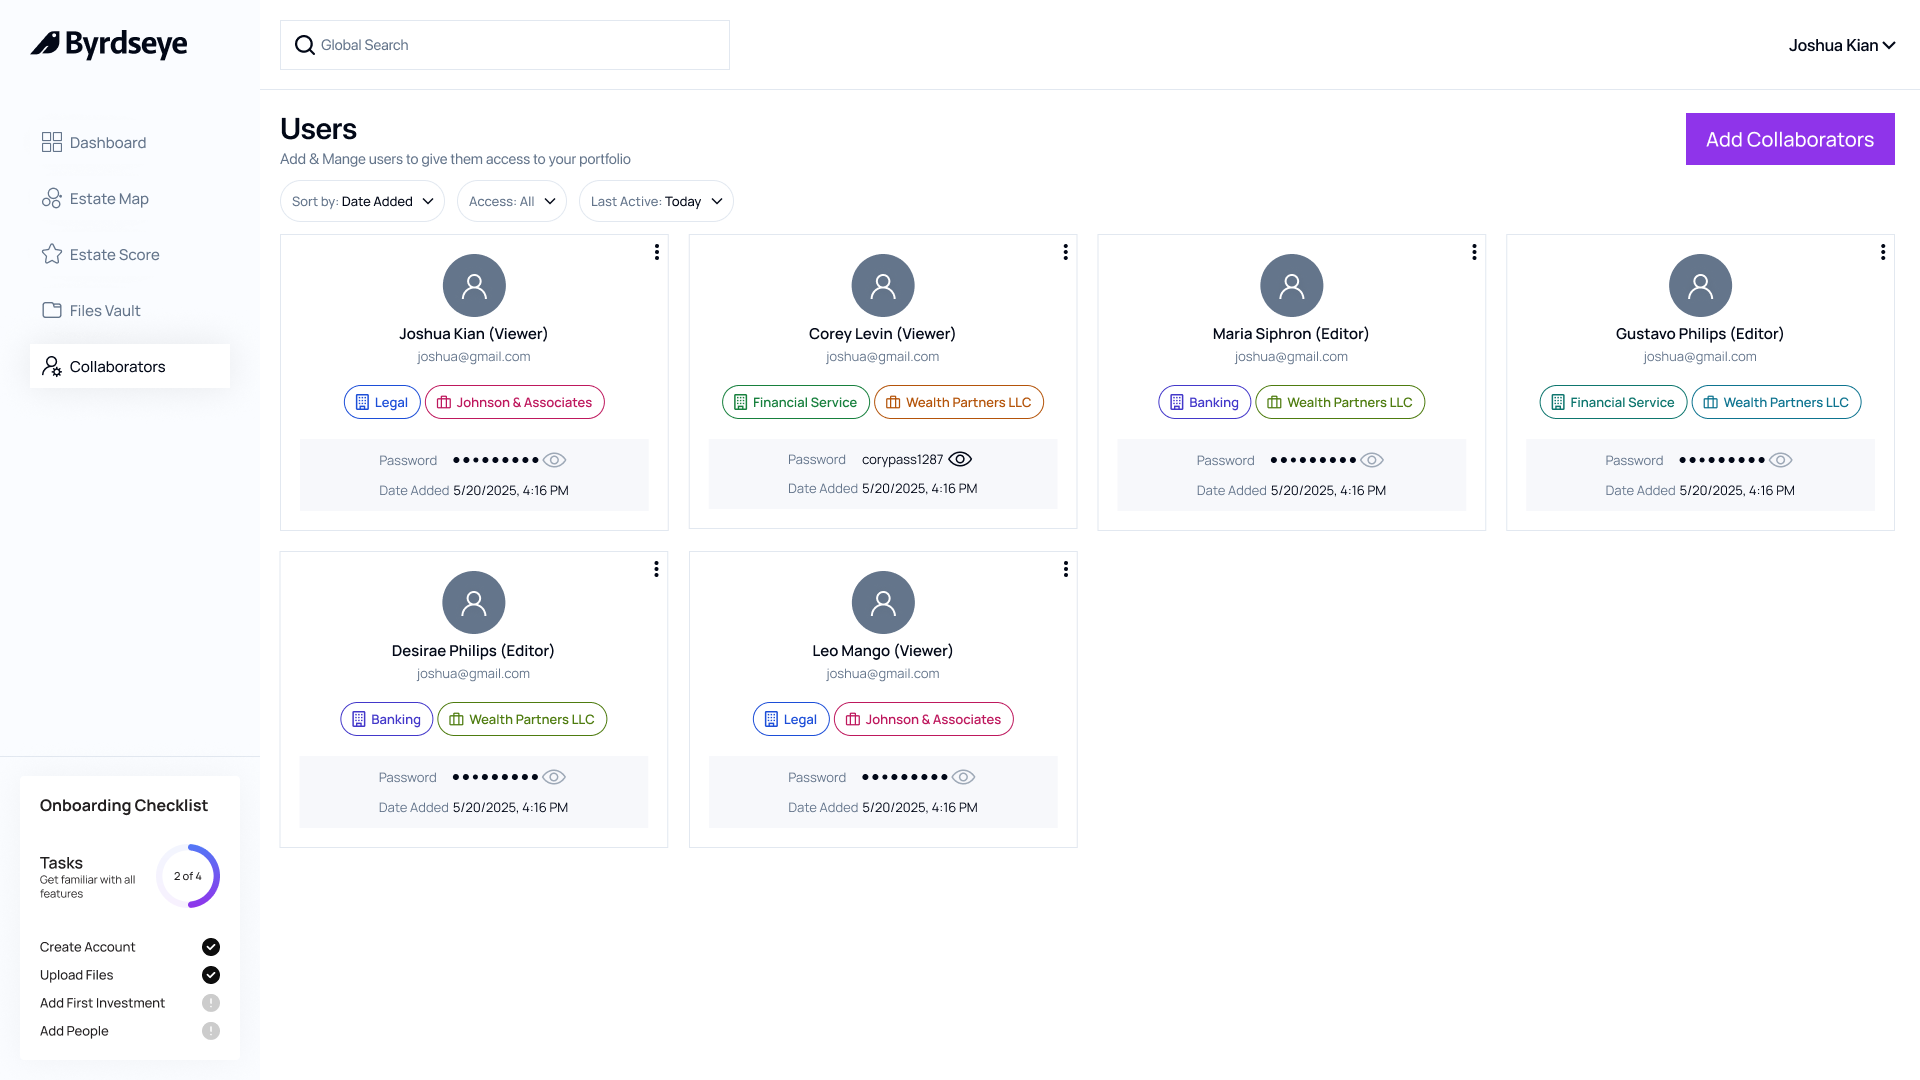Click Legal tag on Joshua Kian card
1920x1080 pixels.
(x=382, y=402)
